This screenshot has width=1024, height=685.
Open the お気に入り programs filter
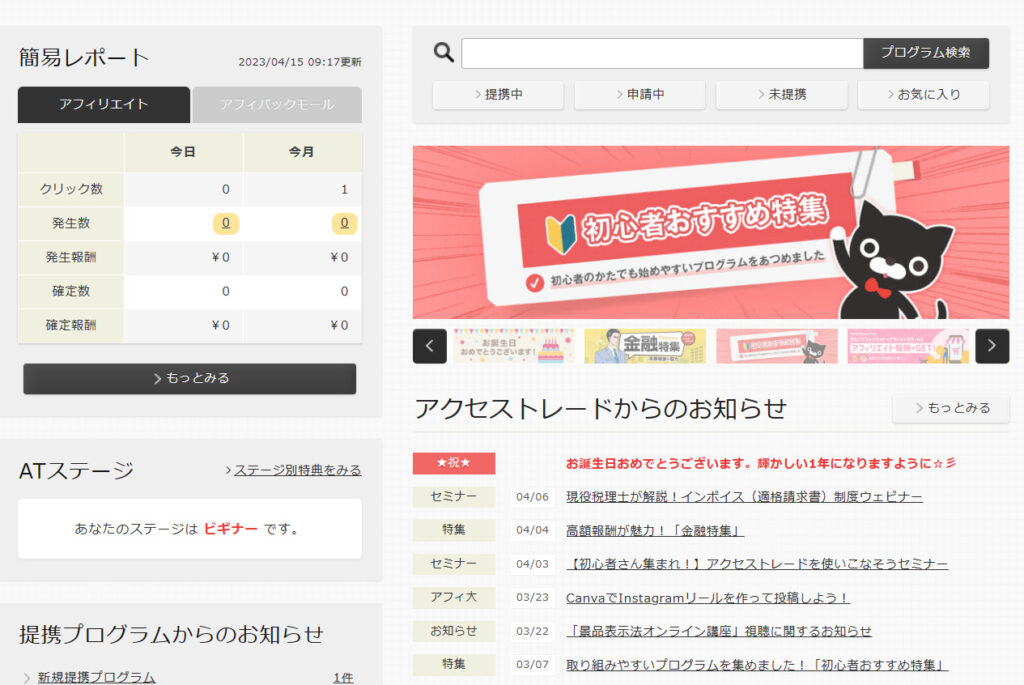(923, 95)
